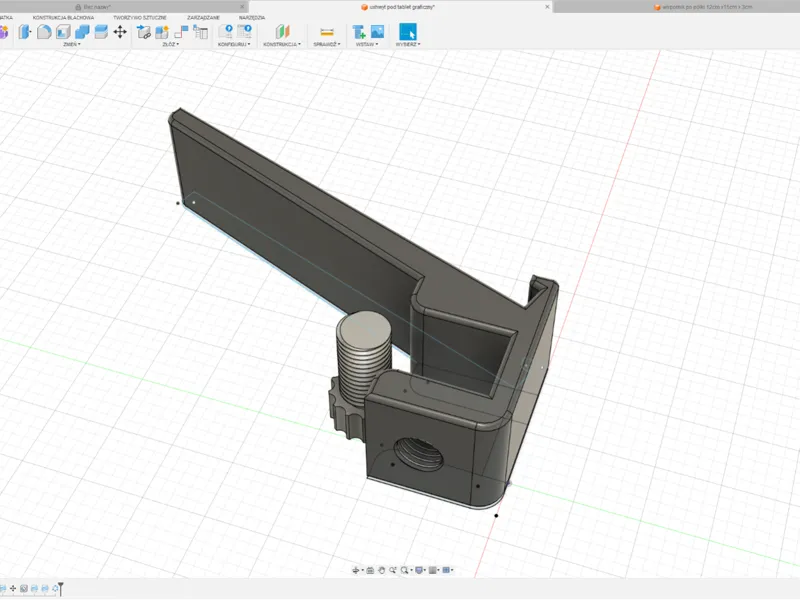Expand the WYBIERZ dropdown

(408, 44)
